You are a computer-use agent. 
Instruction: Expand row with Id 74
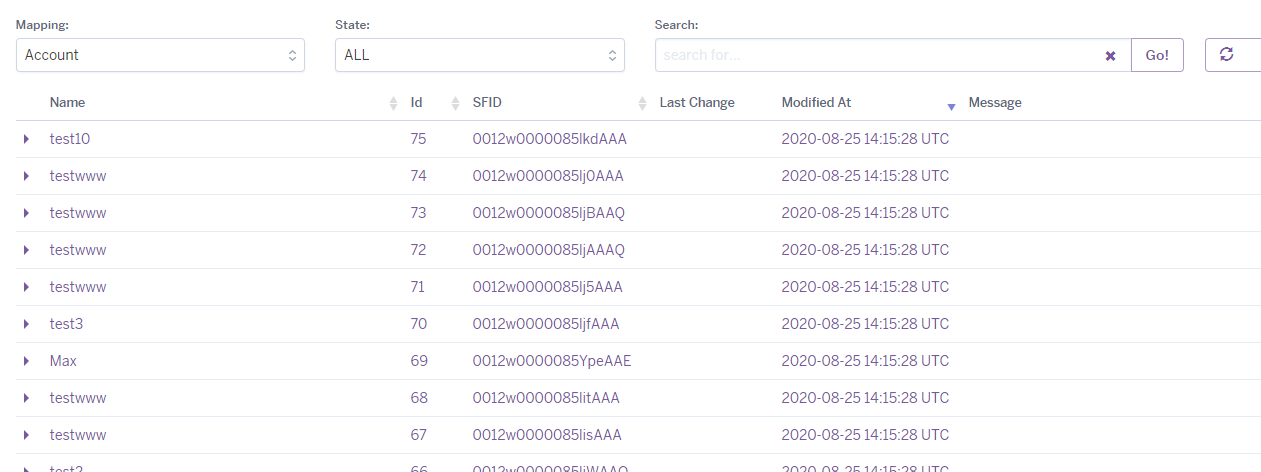pyautogui.click(x=27, y=176)
